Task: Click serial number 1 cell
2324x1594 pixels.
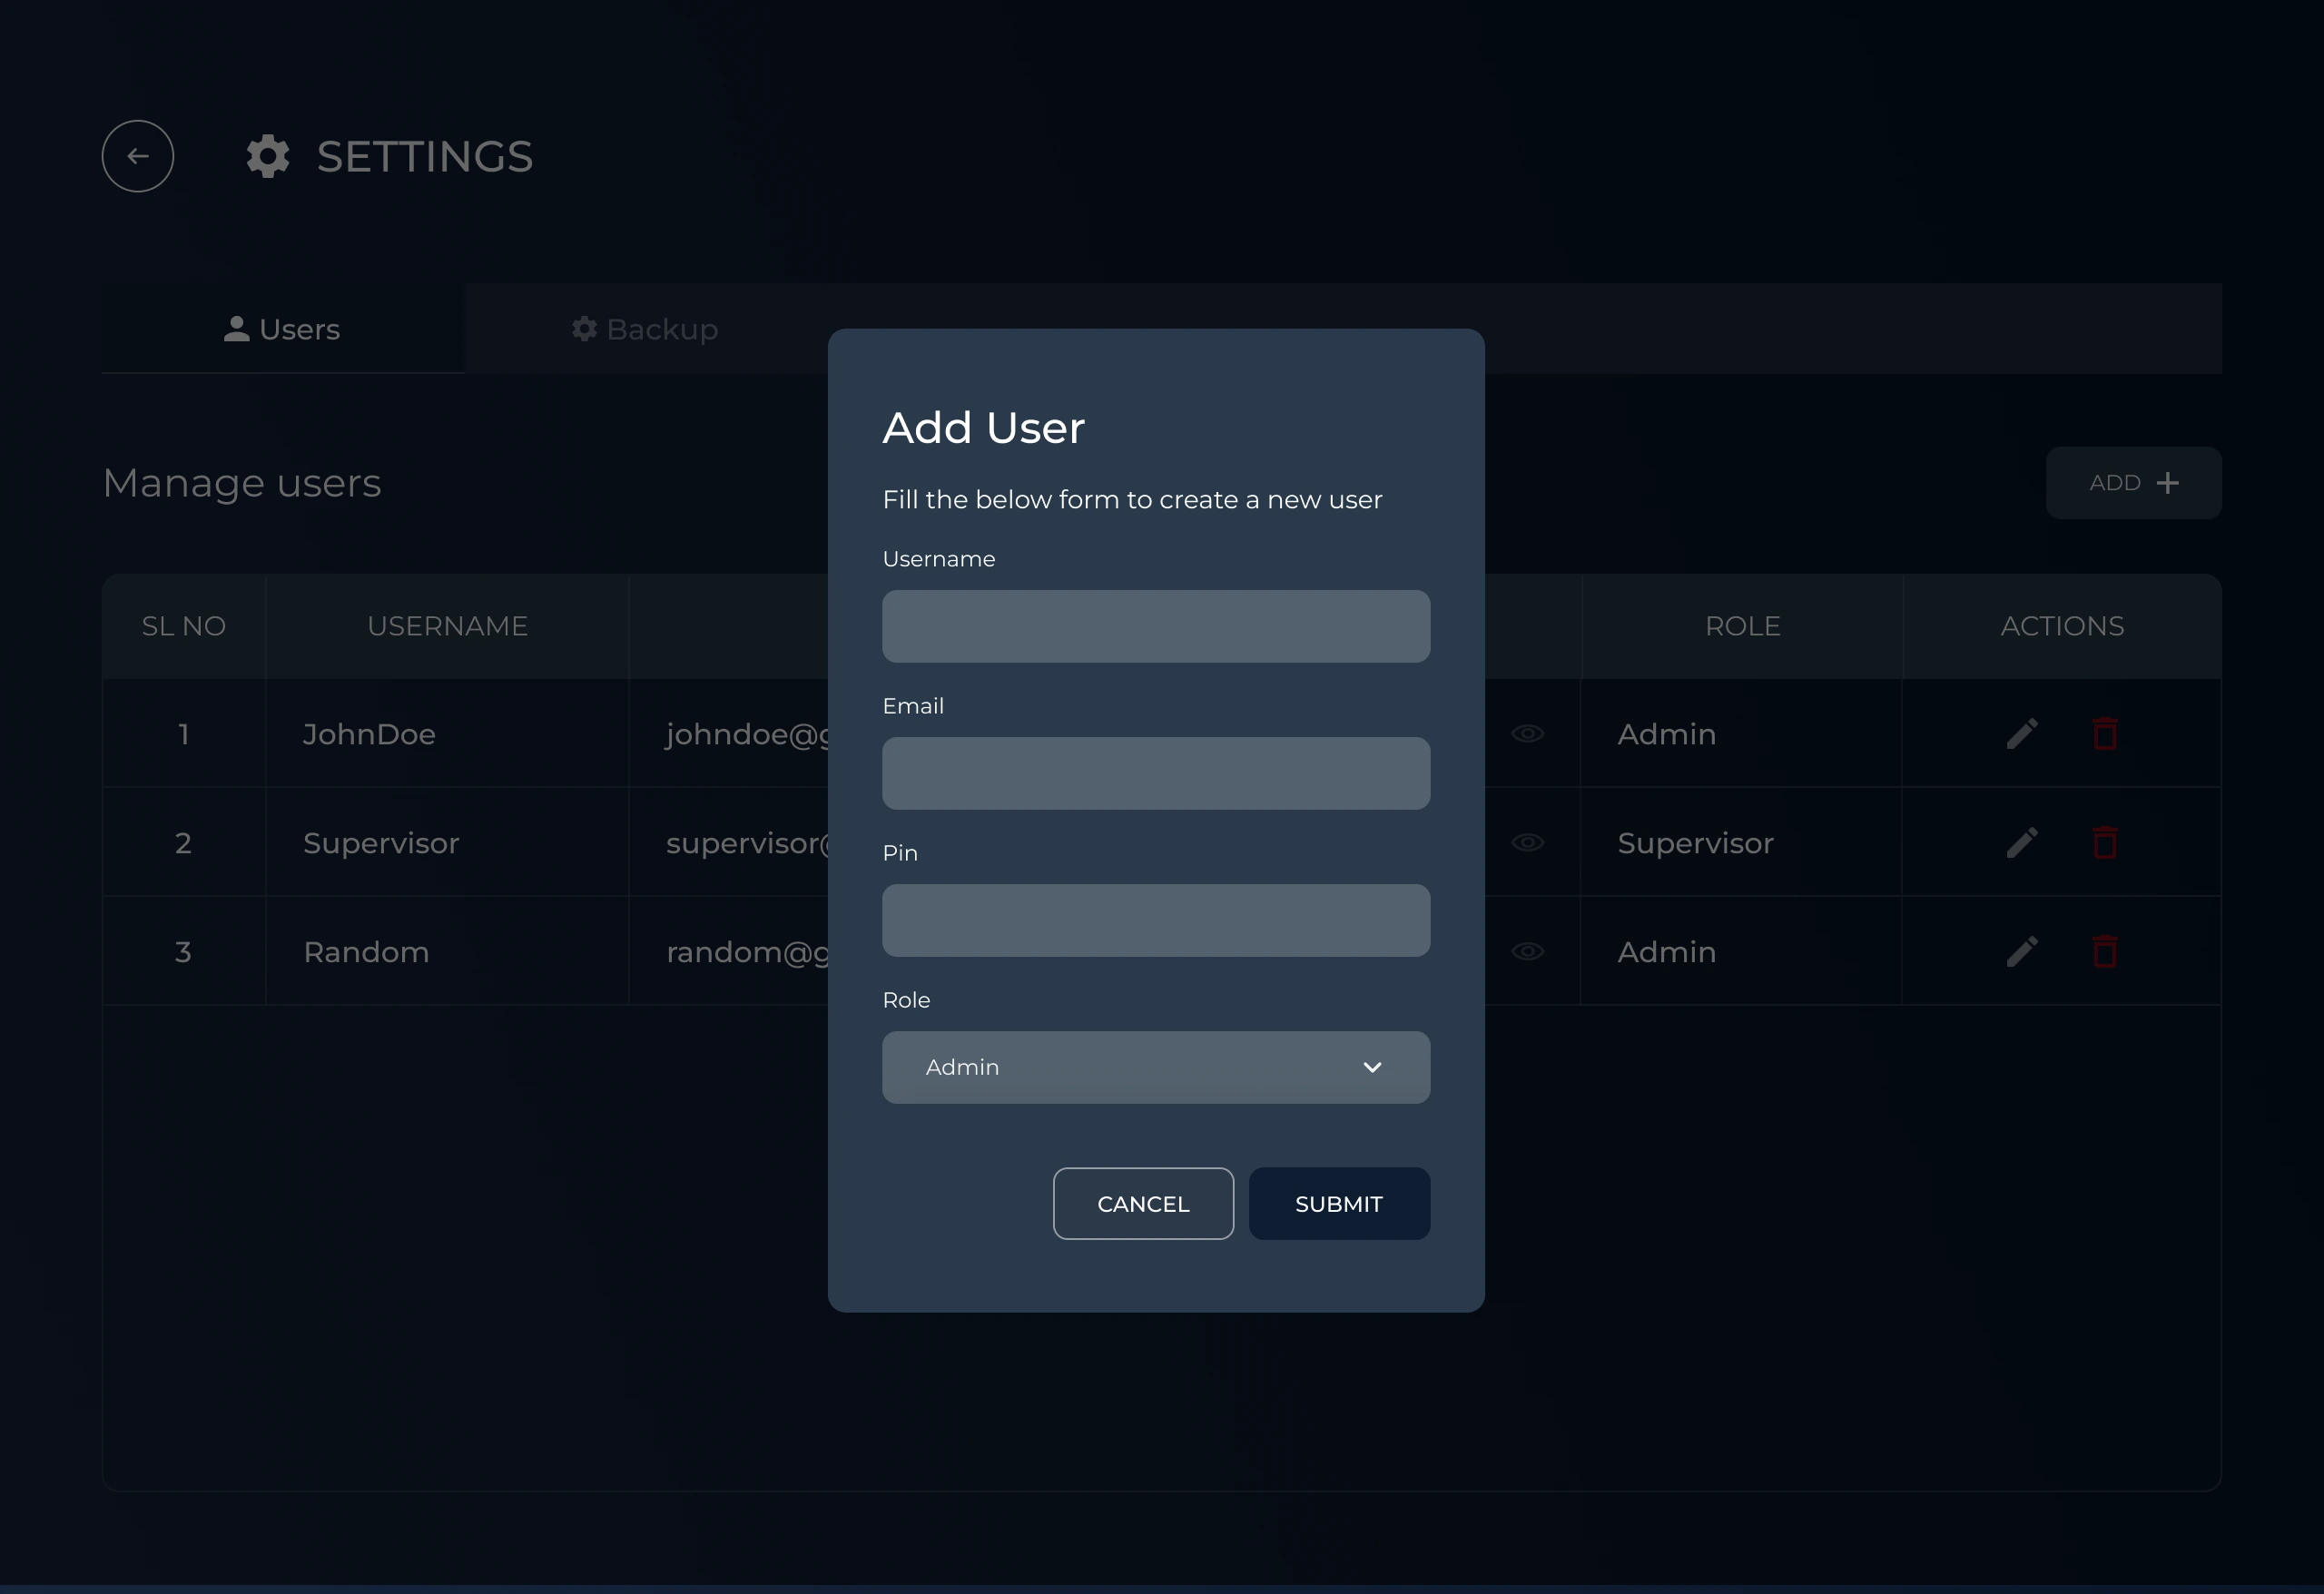Action: click(184, 733)
